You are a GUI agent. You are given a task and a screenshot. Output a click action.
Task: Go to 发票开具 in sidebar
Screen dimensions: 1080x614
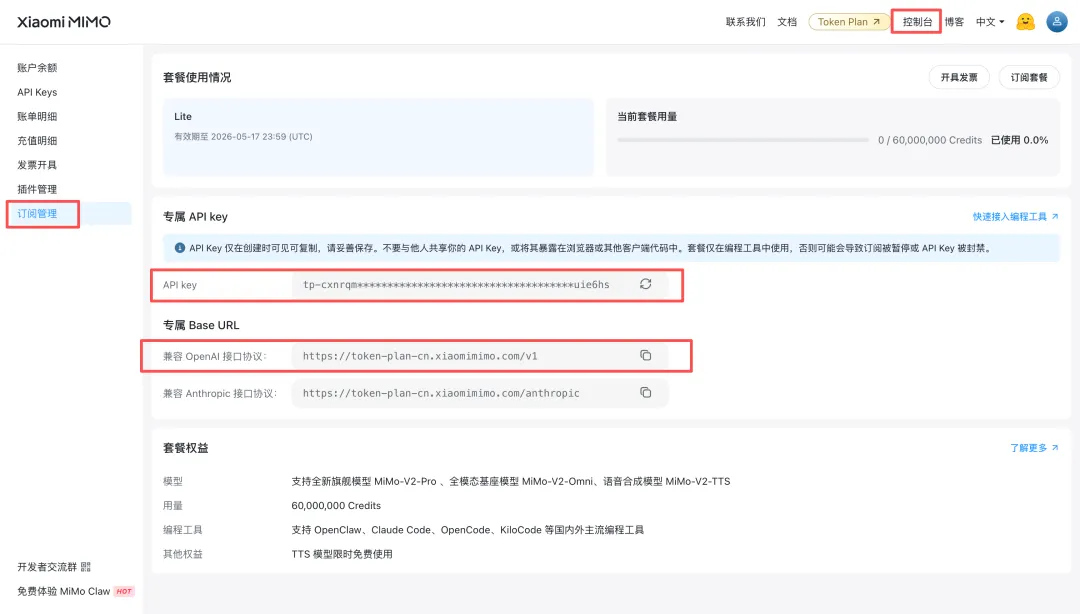37,165
